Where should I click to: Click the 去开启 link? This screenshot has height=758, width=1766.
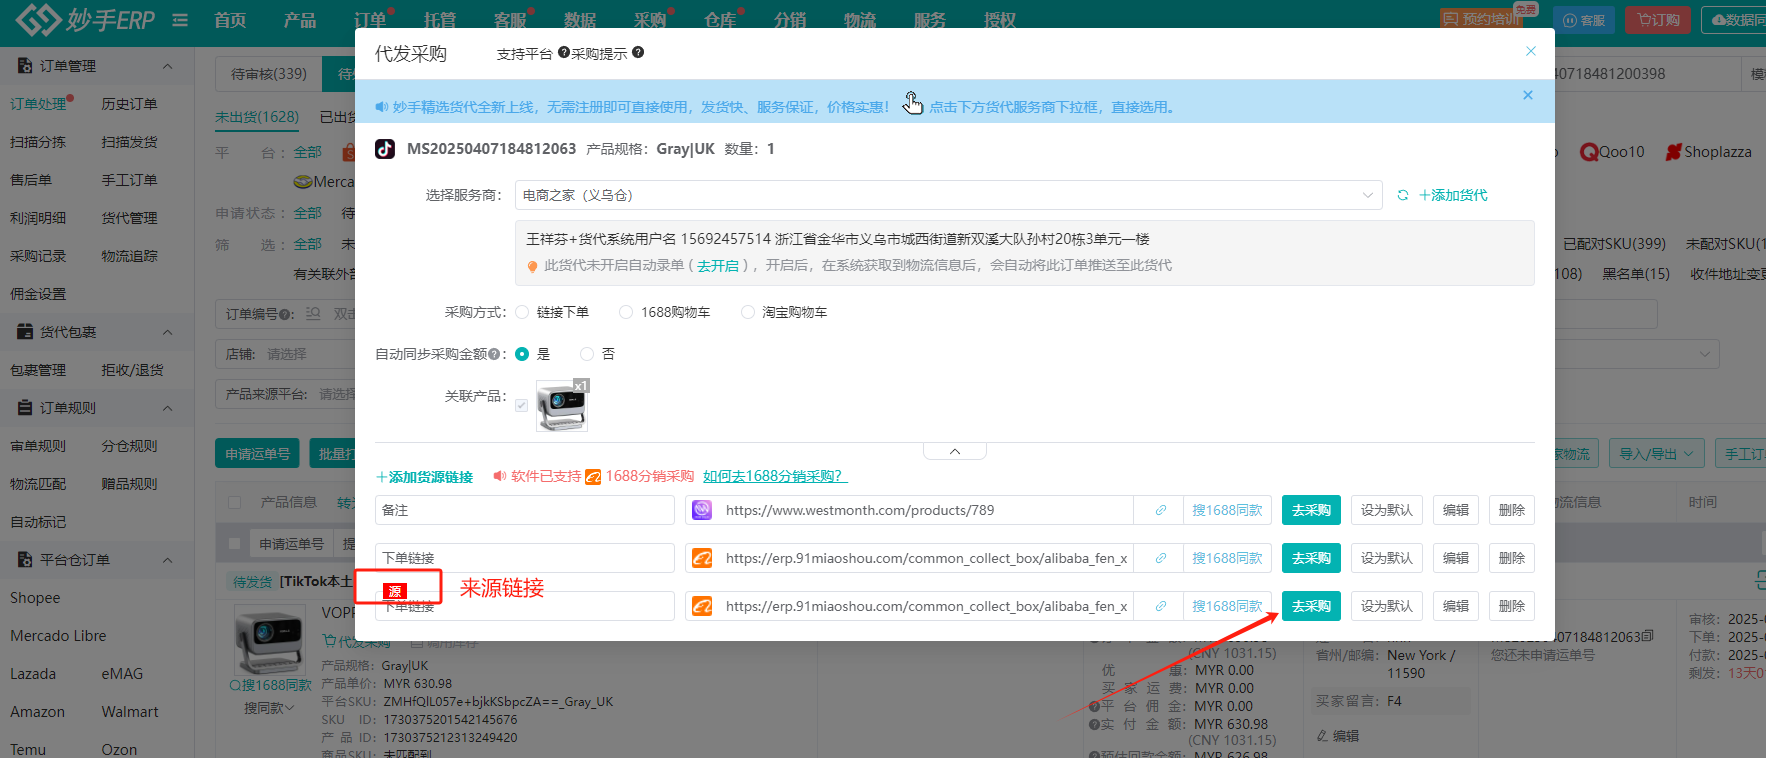718,266
